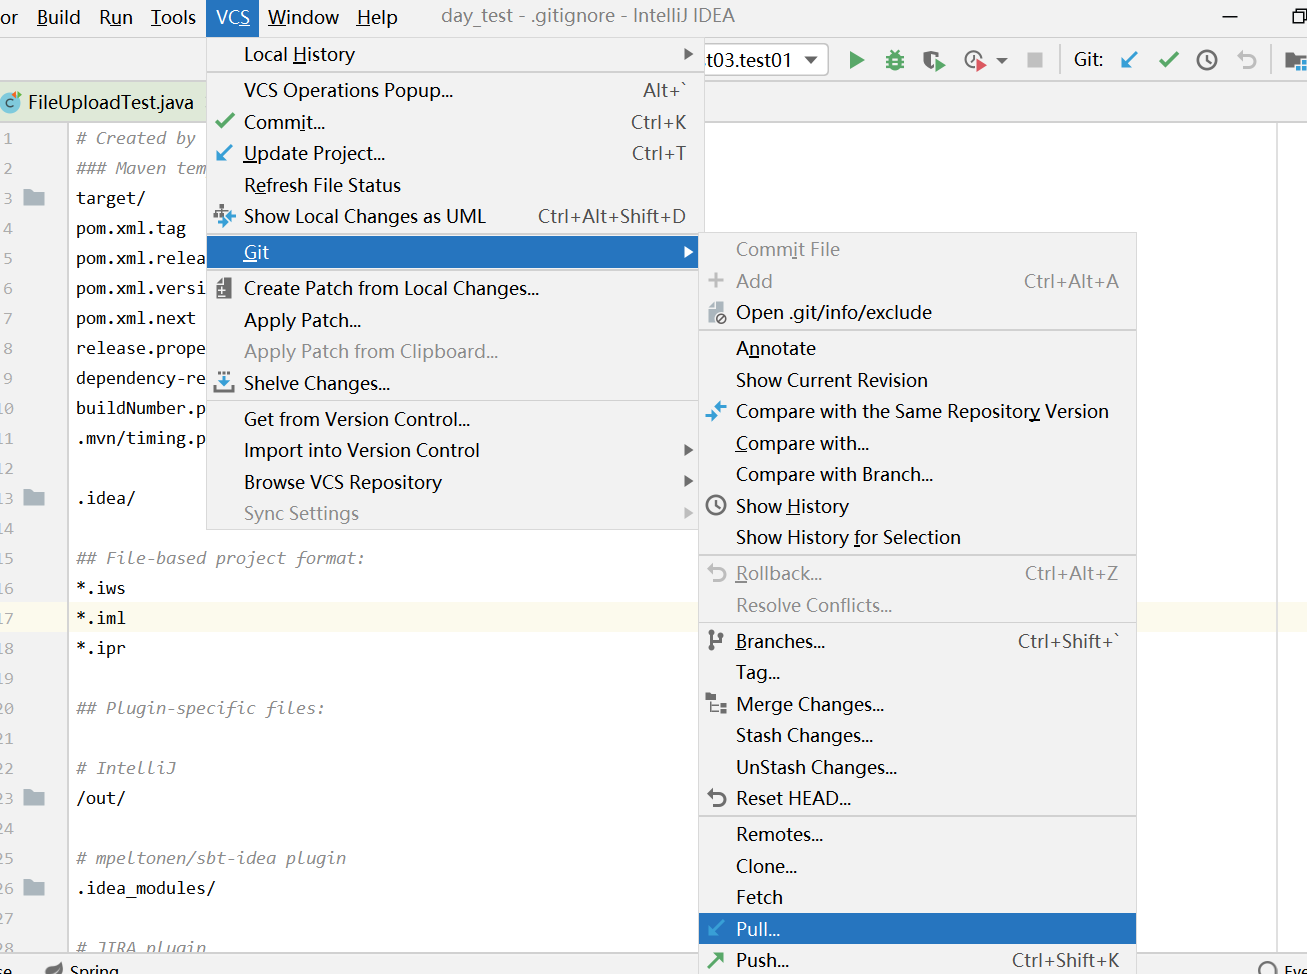Viewport: 1307px width, 974px height.
Task: Run with Coverage shield icon
Action: [x=934, y=60]
